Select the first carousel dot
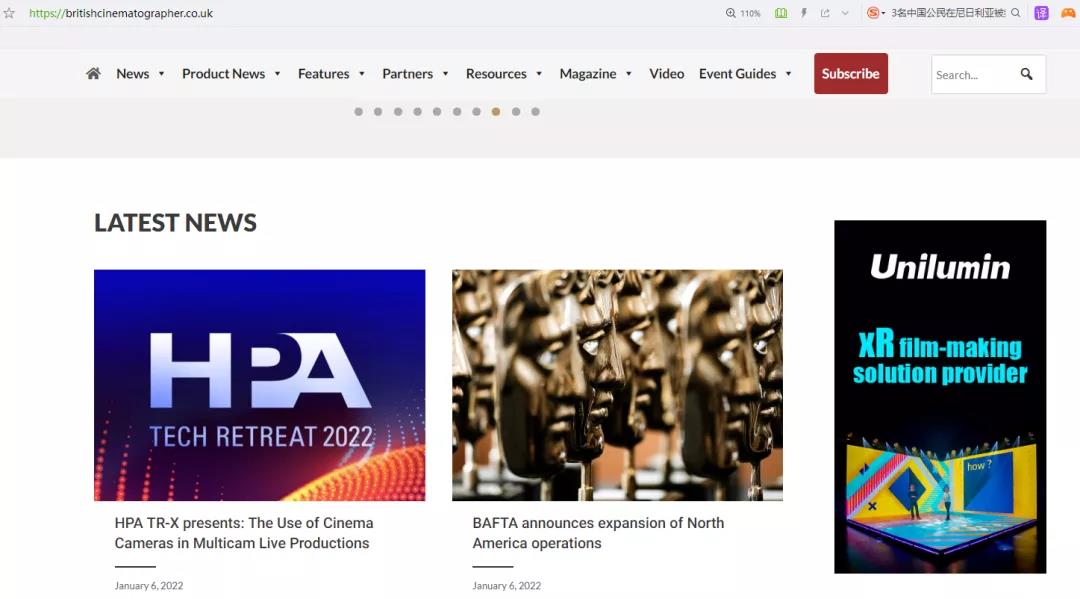Screen dimensions: 1080x599 [358, 112]
